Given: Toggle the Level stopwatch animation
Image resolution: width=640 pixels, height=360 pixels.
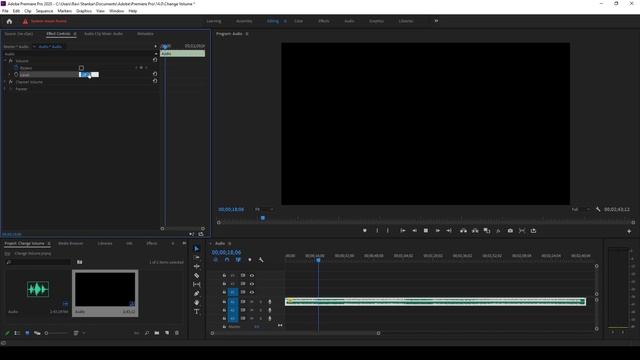Looking at the screenshot, I should coord(16,75).
